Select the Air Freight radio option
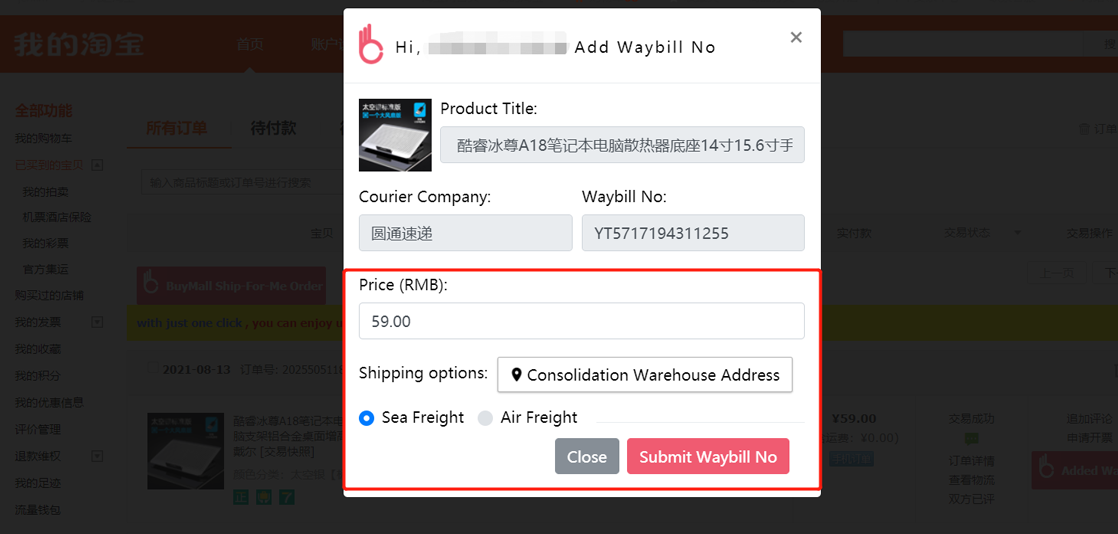The width and height of the screenshot is (1118, 534). click(x=485, y=418)
